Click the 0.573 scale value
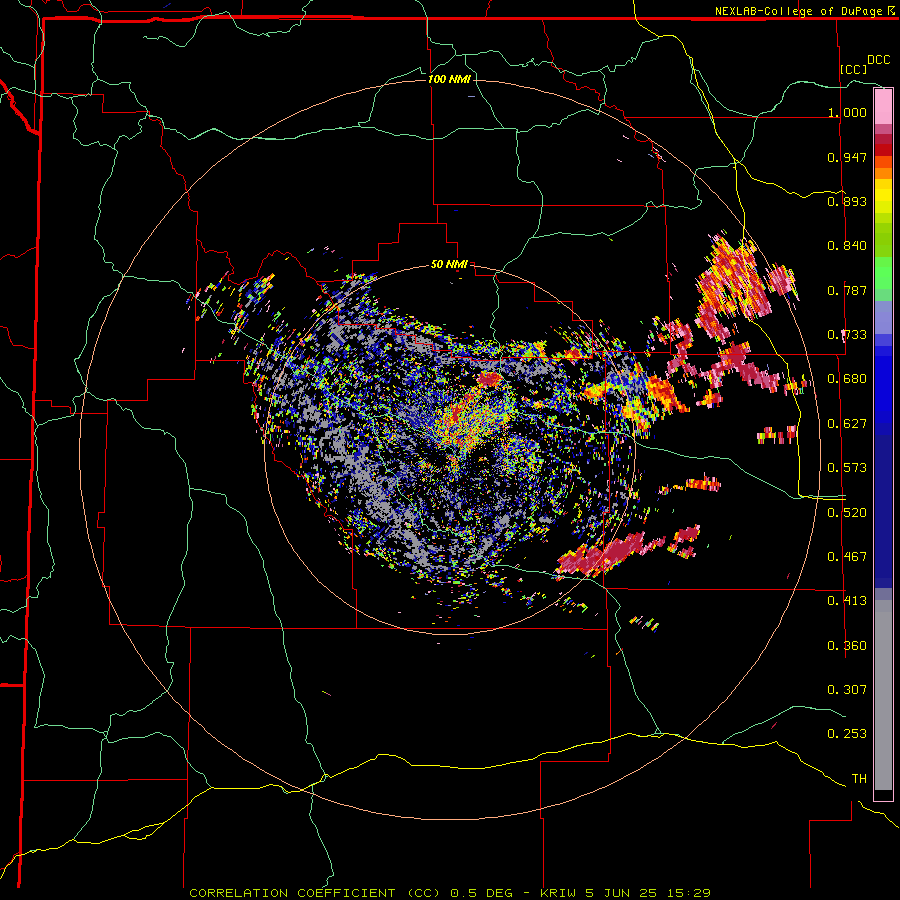 point(847,468)
